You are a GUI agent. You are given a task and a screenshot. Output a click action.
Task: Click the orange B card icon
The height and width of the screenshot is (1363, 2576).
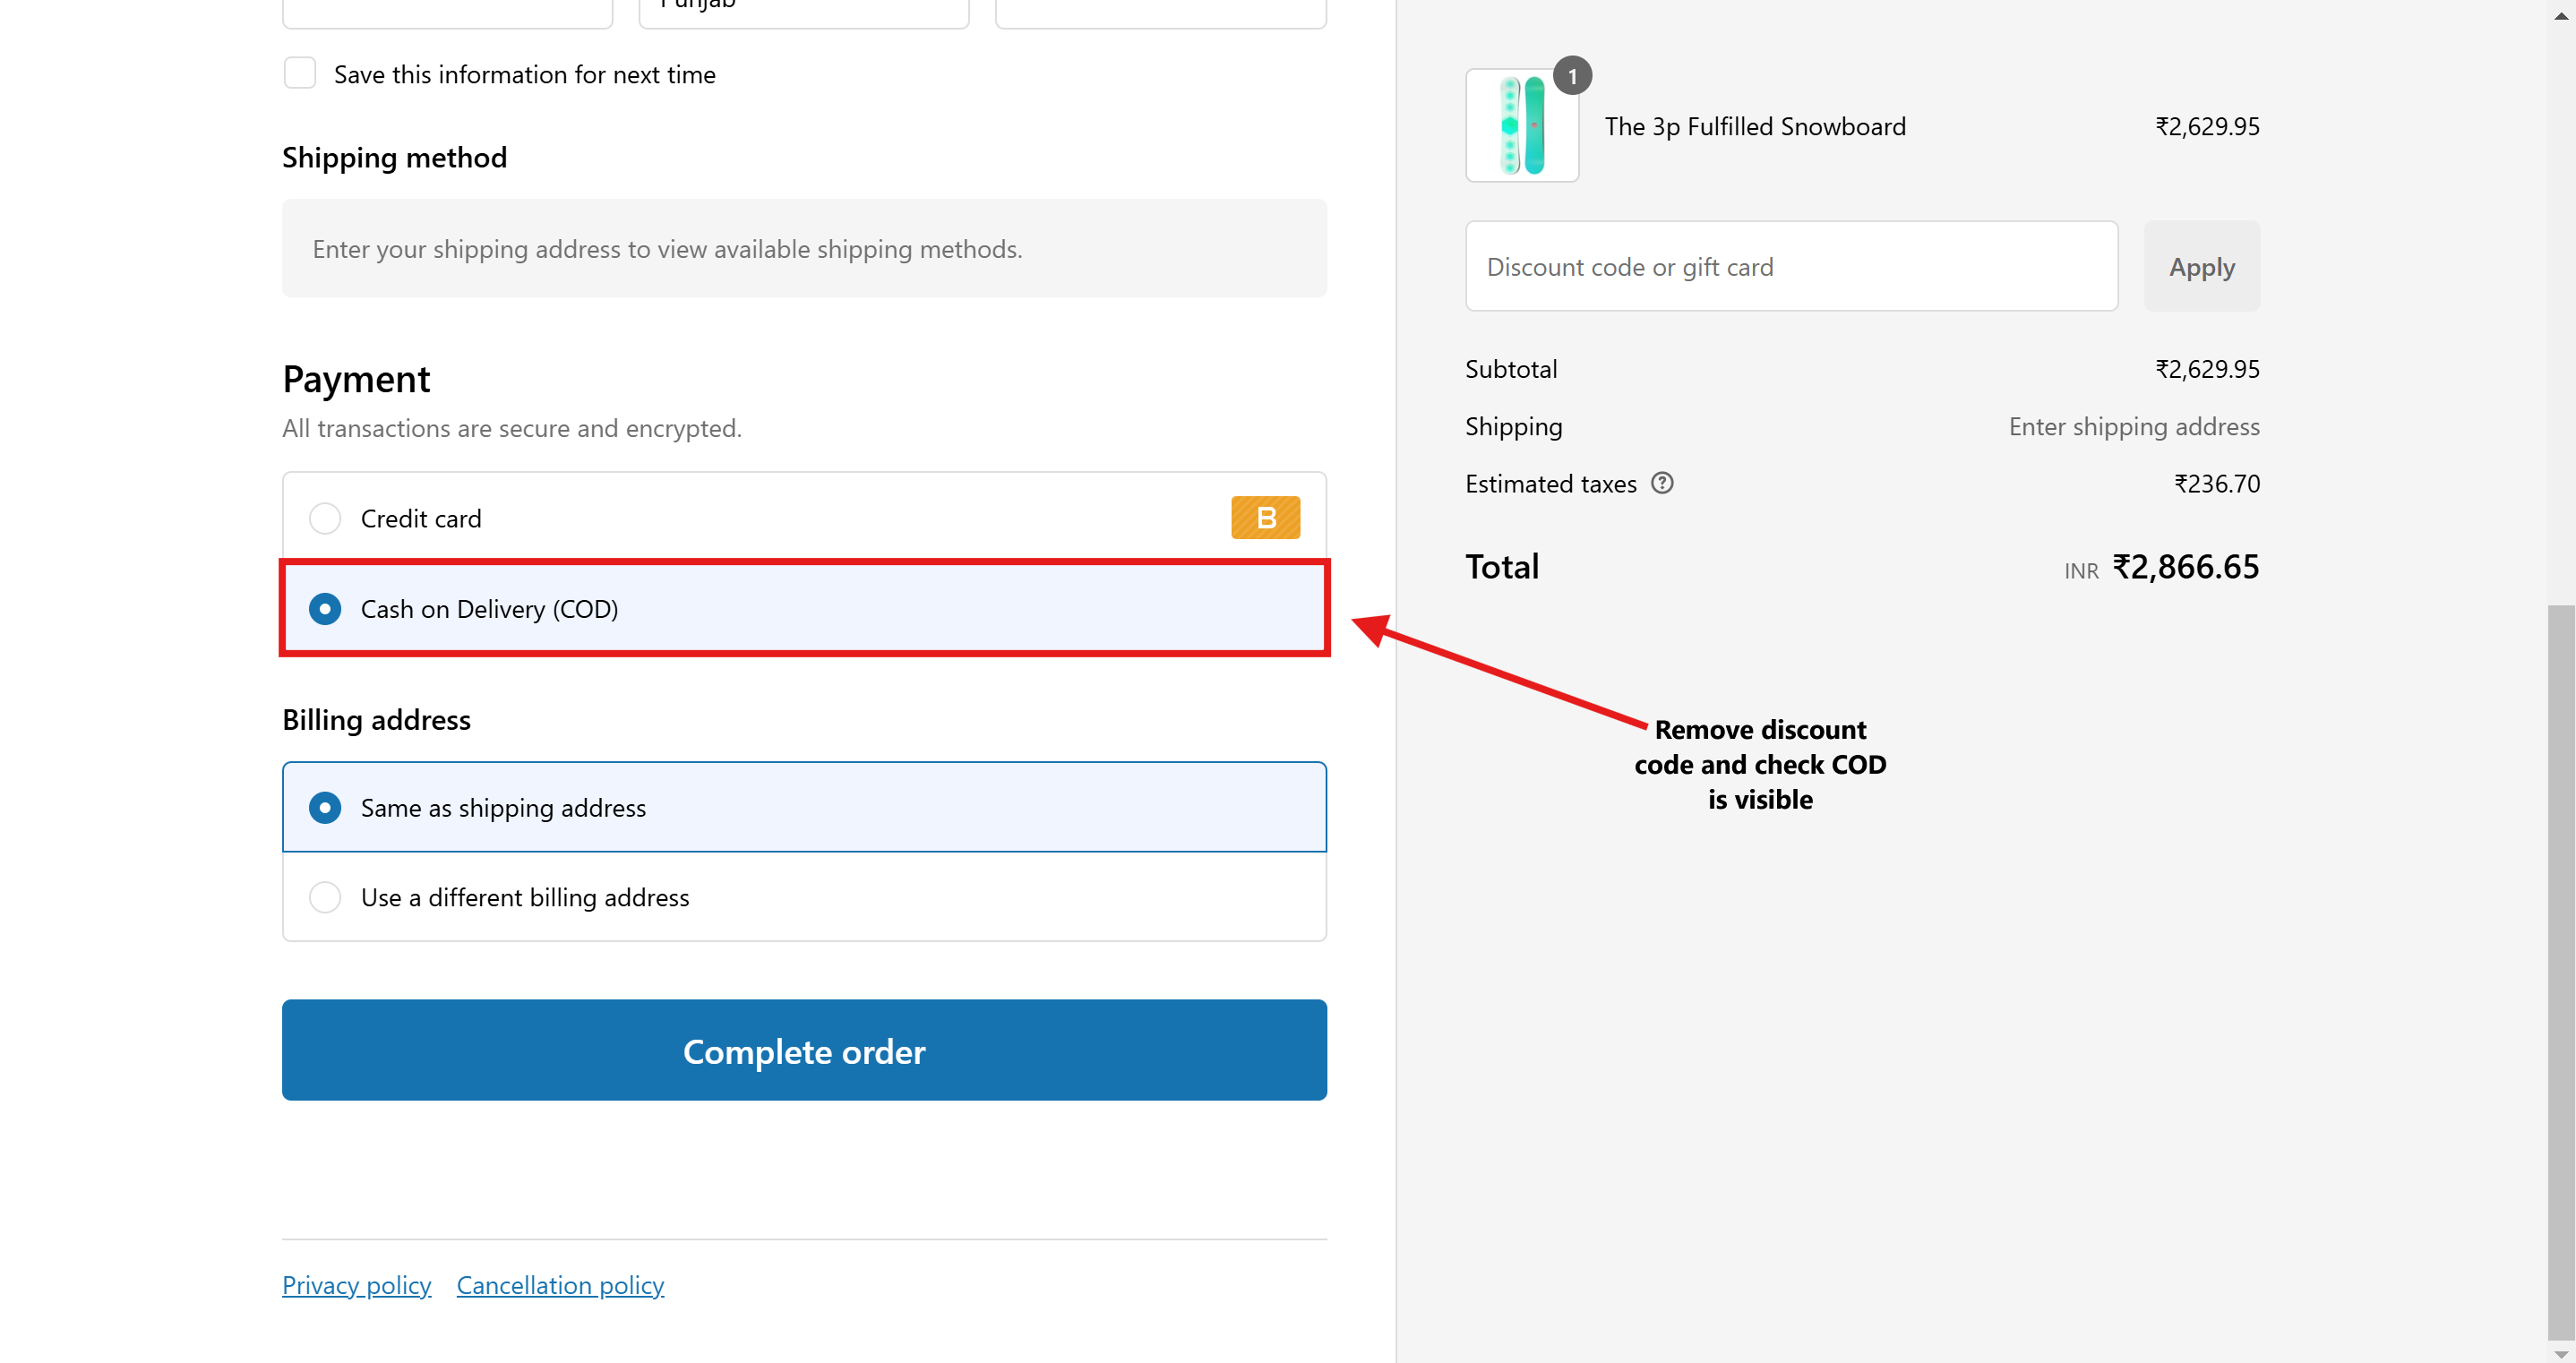(x=1265, y=518)
